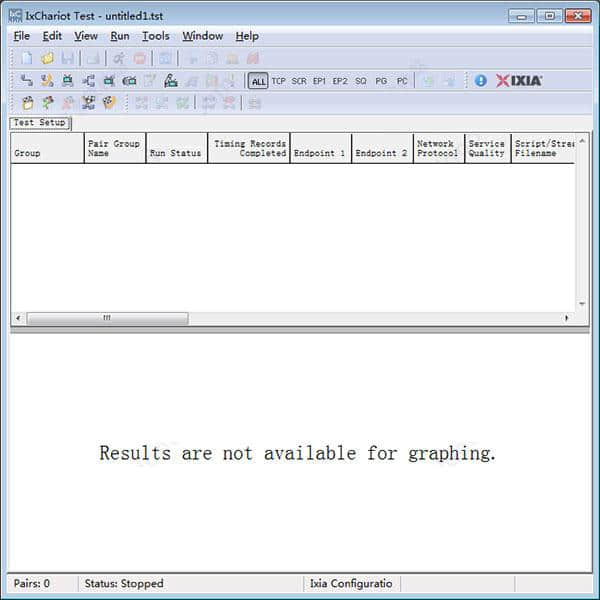The height and width of the screenshot is (600, 600).
Task: Click the IxChariot application icon in the title bar
Action: coord(15,16)
